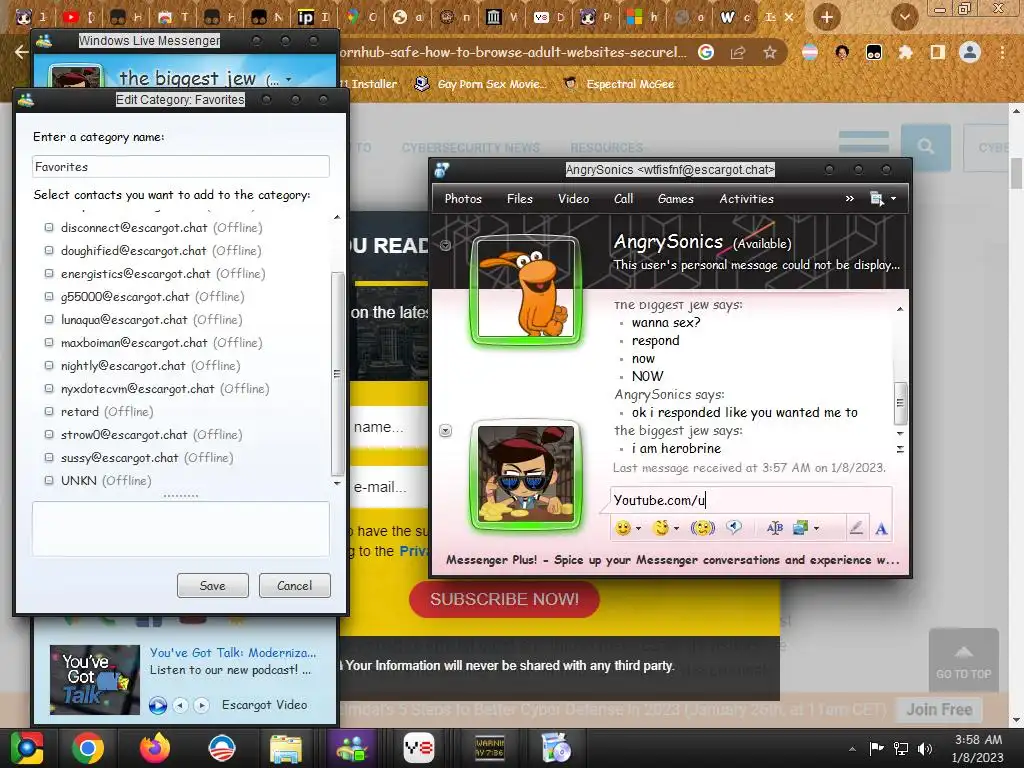The image size is (1024, 768).
Task: Check nightly@escargot.chat contact
Action: 49,365
